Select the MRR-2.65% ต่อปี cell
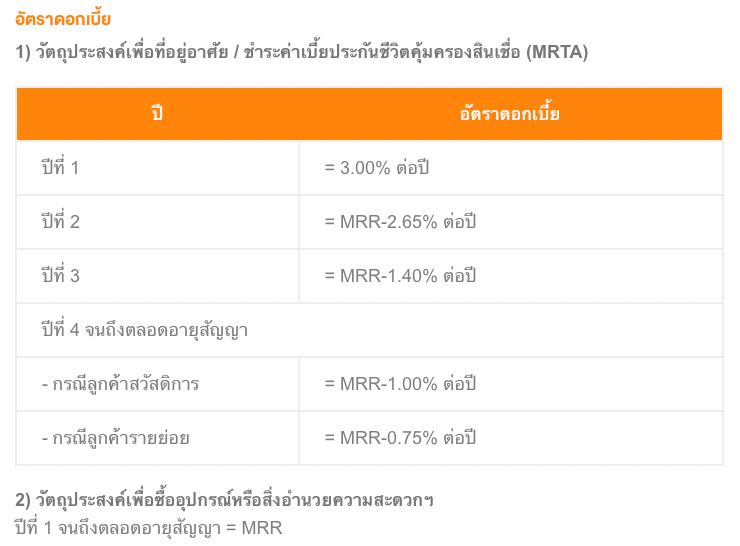The height and width of the screenshot is (546, 740). tap(400, 221)
